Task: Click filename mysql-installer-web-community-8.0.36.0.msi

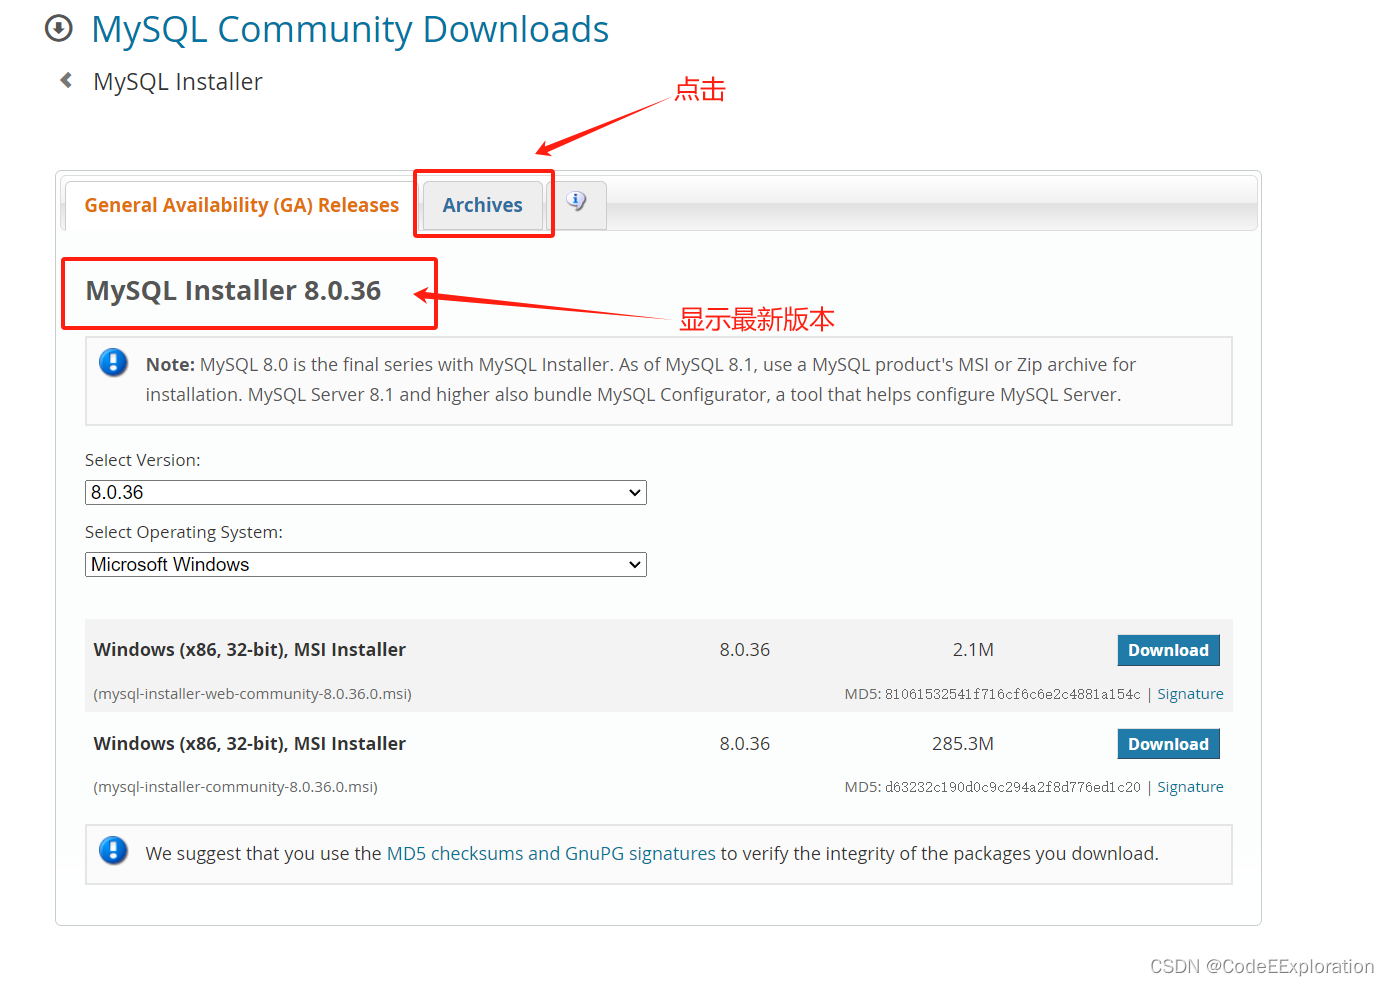Action: click(x=252, y=694)
